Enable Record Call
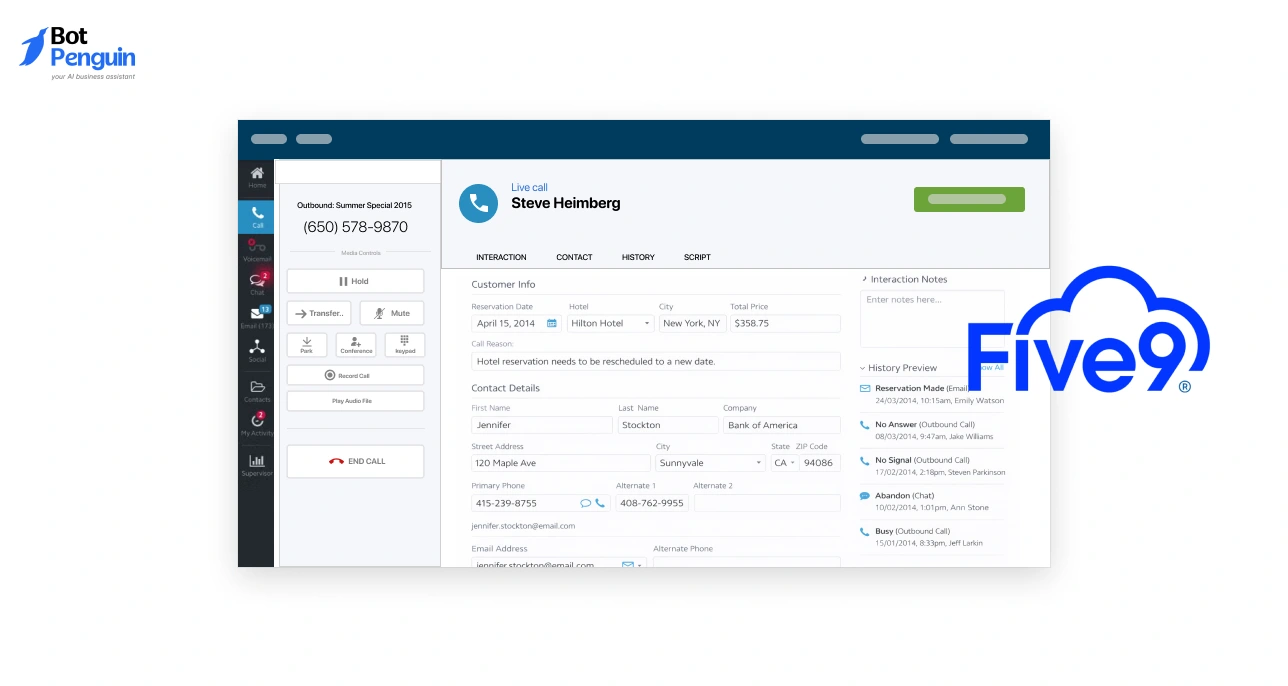 click(x=355, y=375)
